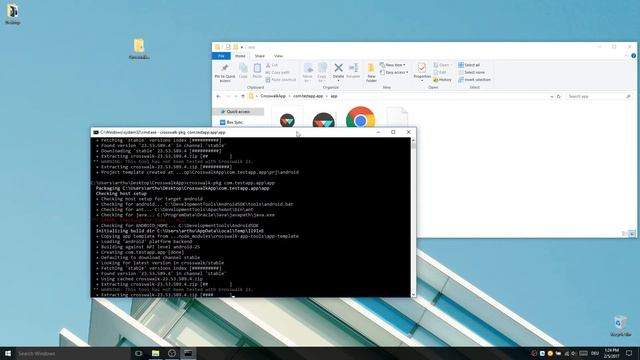Expand the address bar history dropdown
The image size is (640, 360).
(x=551, y=96)
